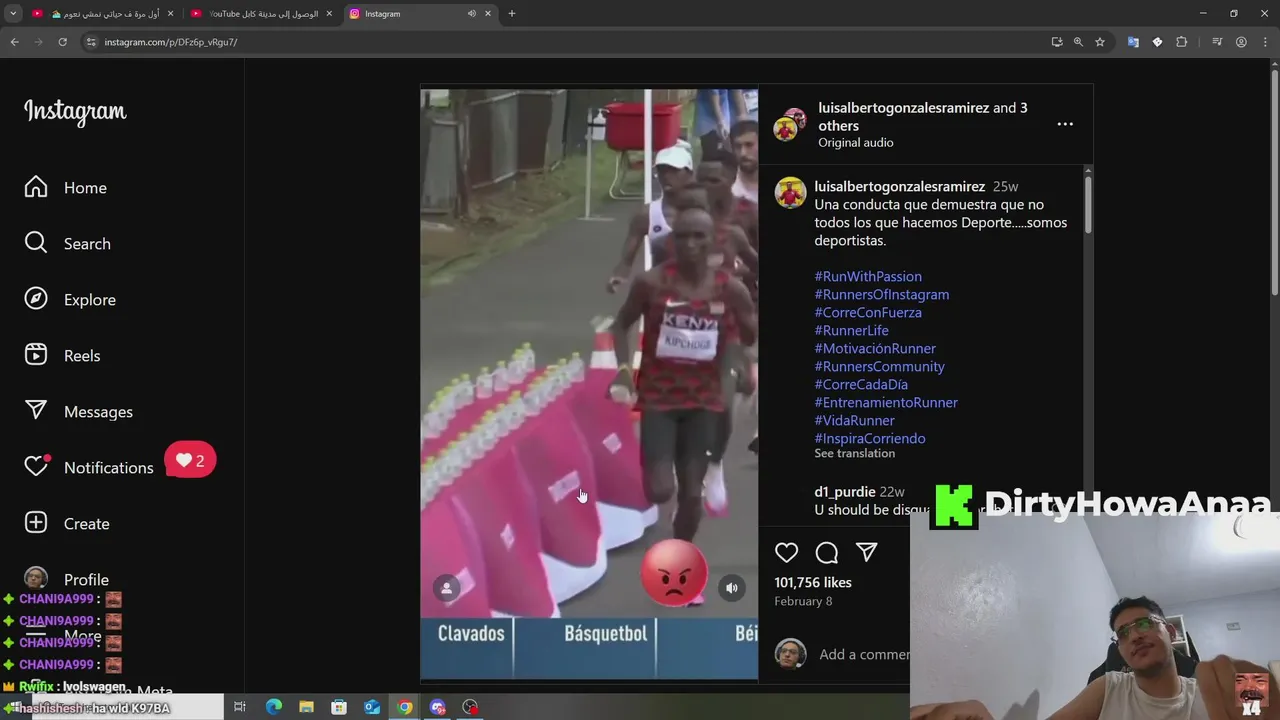
Task: Open the #MotivaciónRunner hashtag
Action: tap(875, 348)
